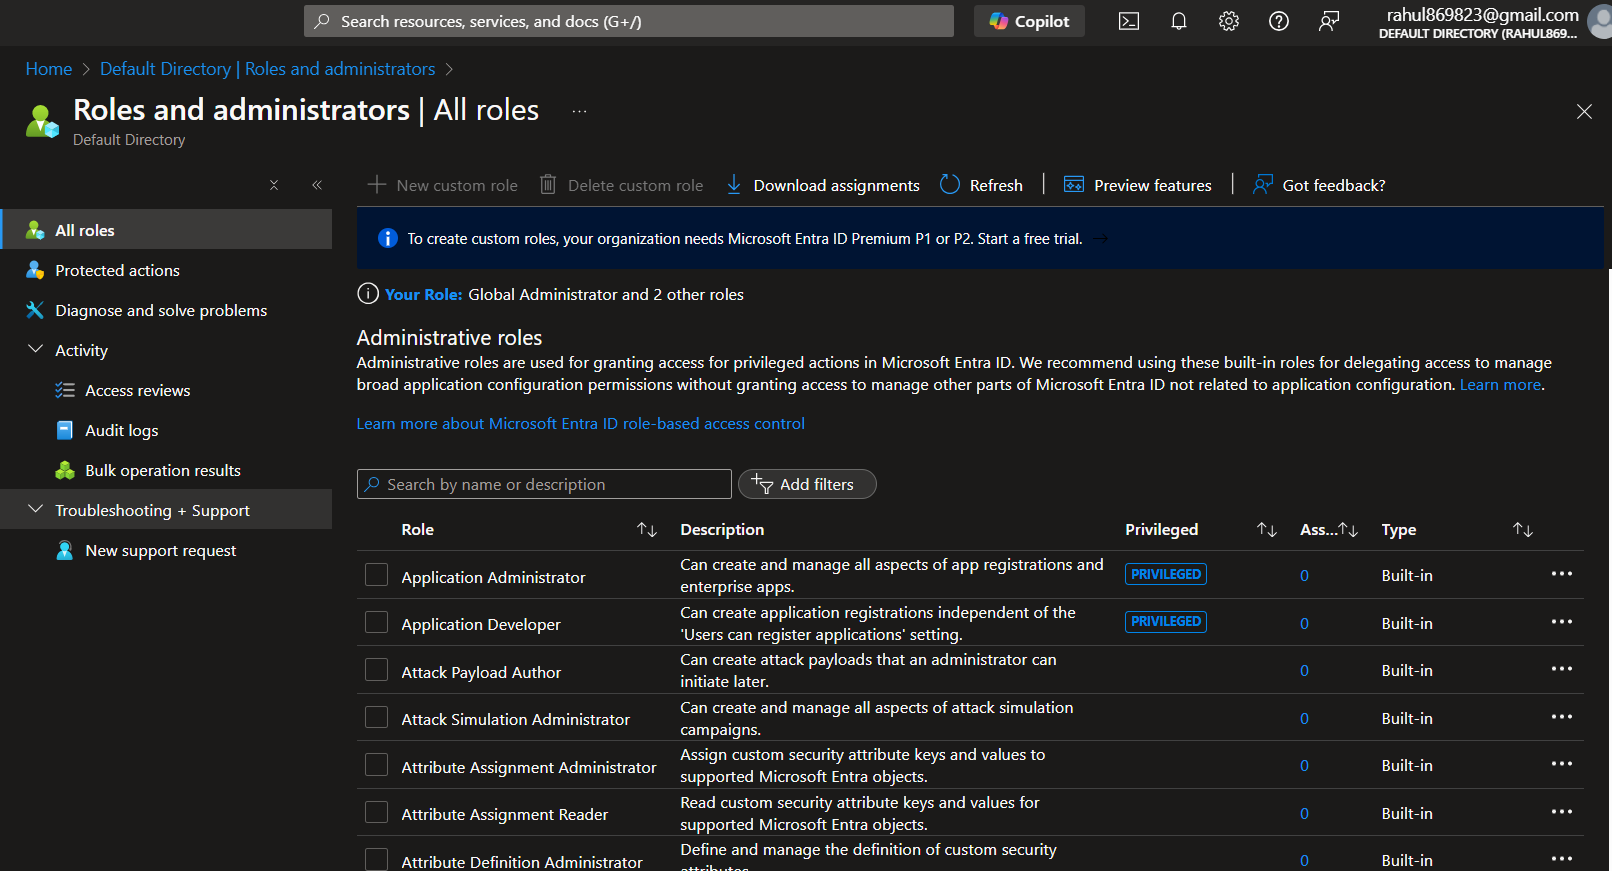Viewport: 1612px width, 871px height.
Task: Refresh the roles list
Action: [x=981, y=185]
